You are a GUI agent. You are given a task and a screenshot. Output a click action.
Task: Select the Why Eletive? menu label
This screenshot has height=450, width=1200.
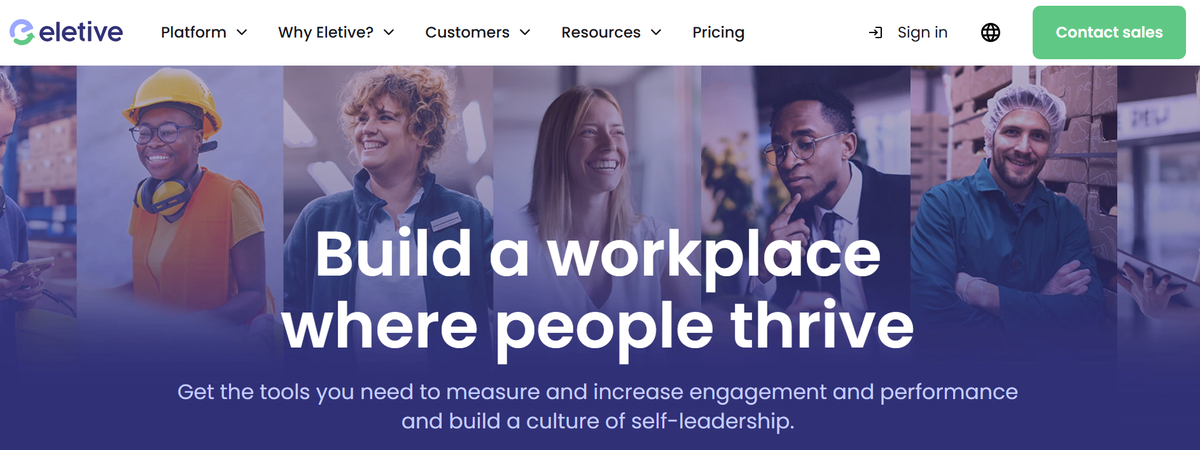(326, 32)
